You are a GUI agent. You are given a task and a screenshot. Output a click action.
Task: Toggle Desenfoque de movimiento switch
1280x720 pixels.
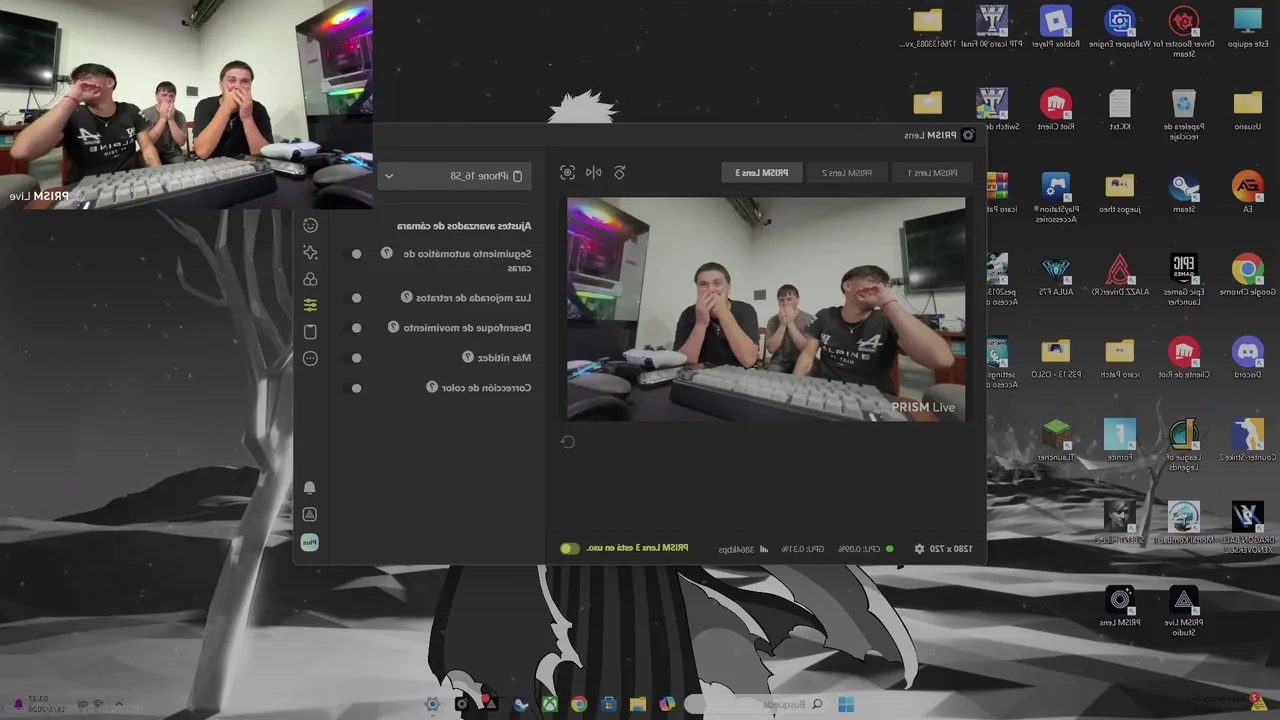(x=356, y=327)
